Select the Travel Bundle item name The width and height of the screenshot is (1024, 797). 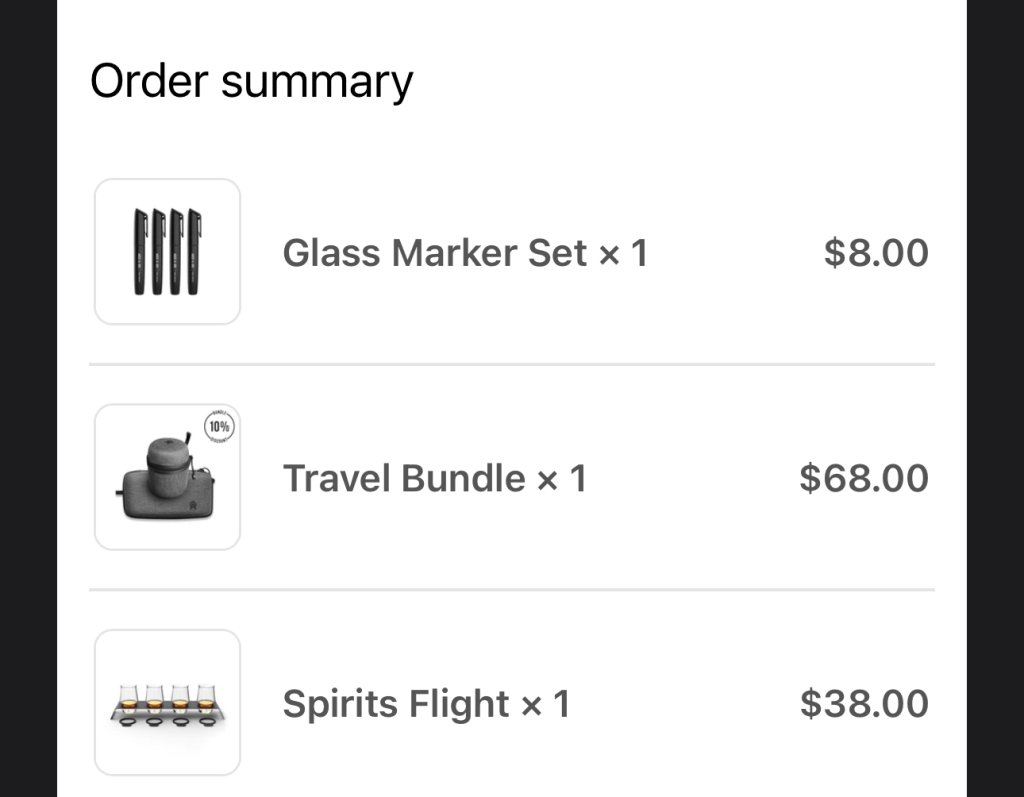[x=404, y=478]
